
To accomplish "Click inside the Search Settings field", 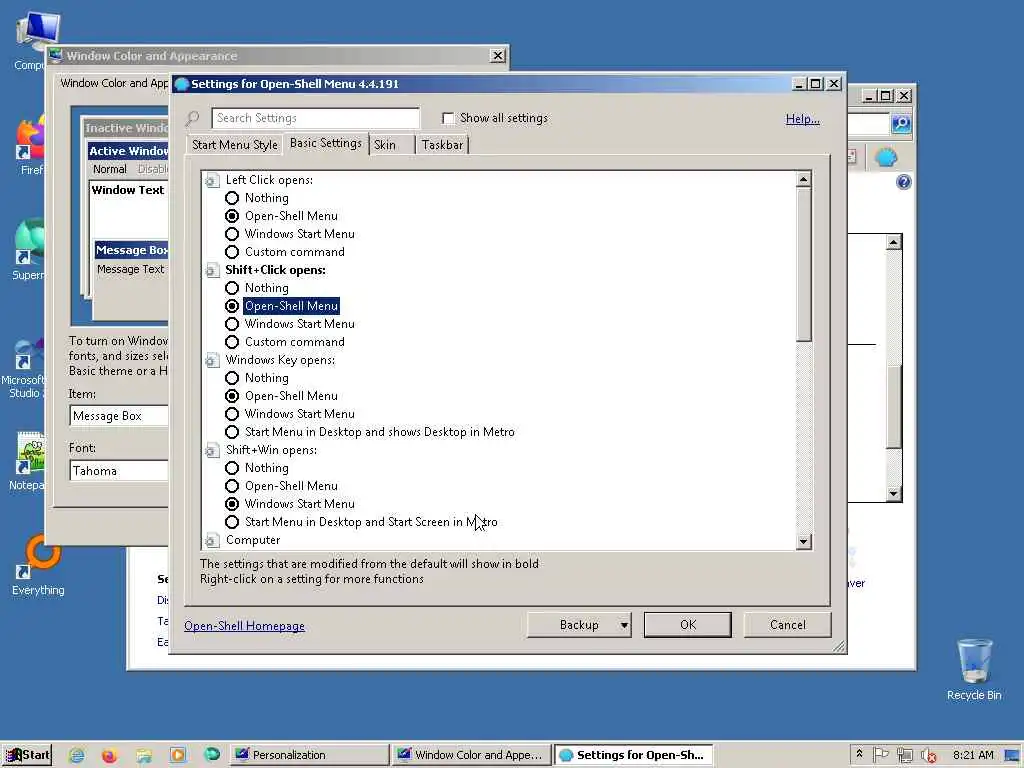I will 315,118.
